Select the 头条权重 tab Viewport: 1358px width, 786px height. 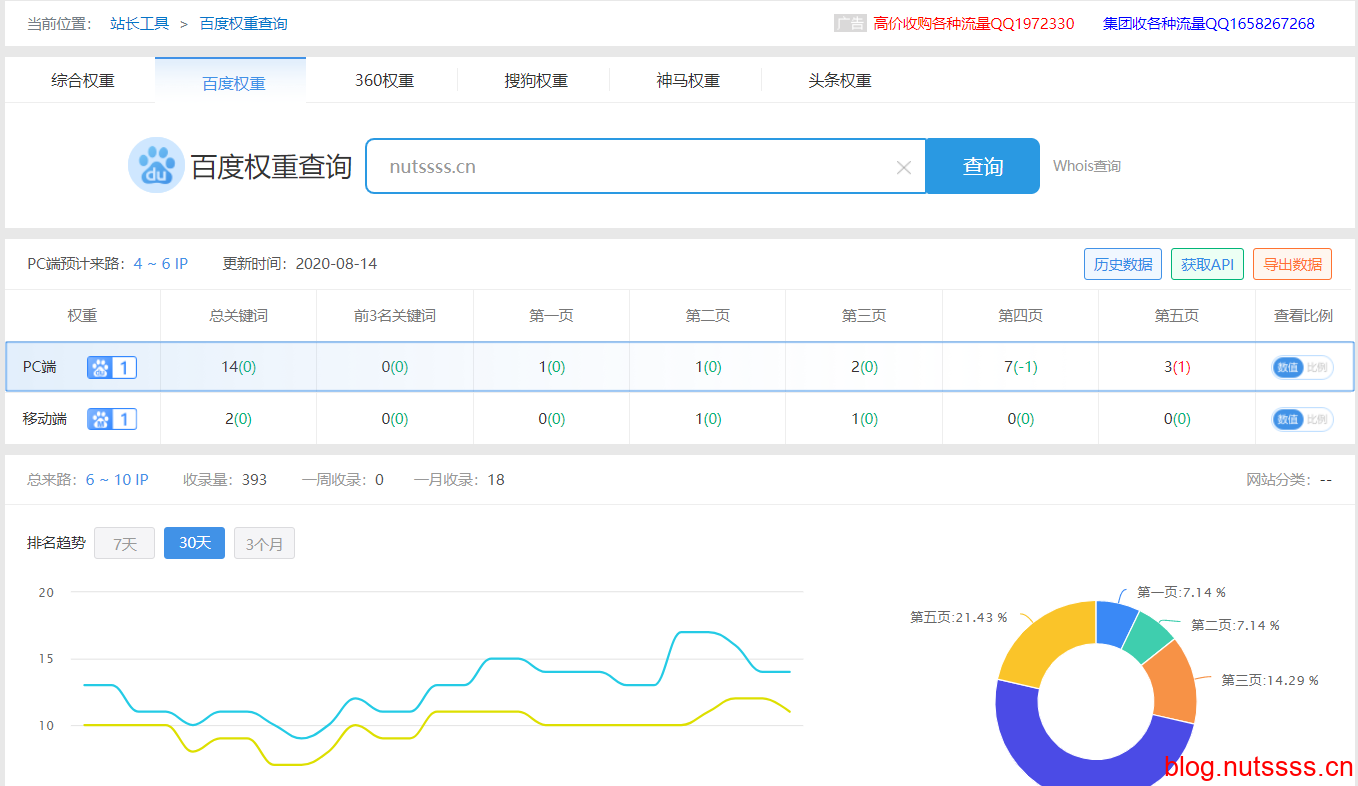[840, 81]
